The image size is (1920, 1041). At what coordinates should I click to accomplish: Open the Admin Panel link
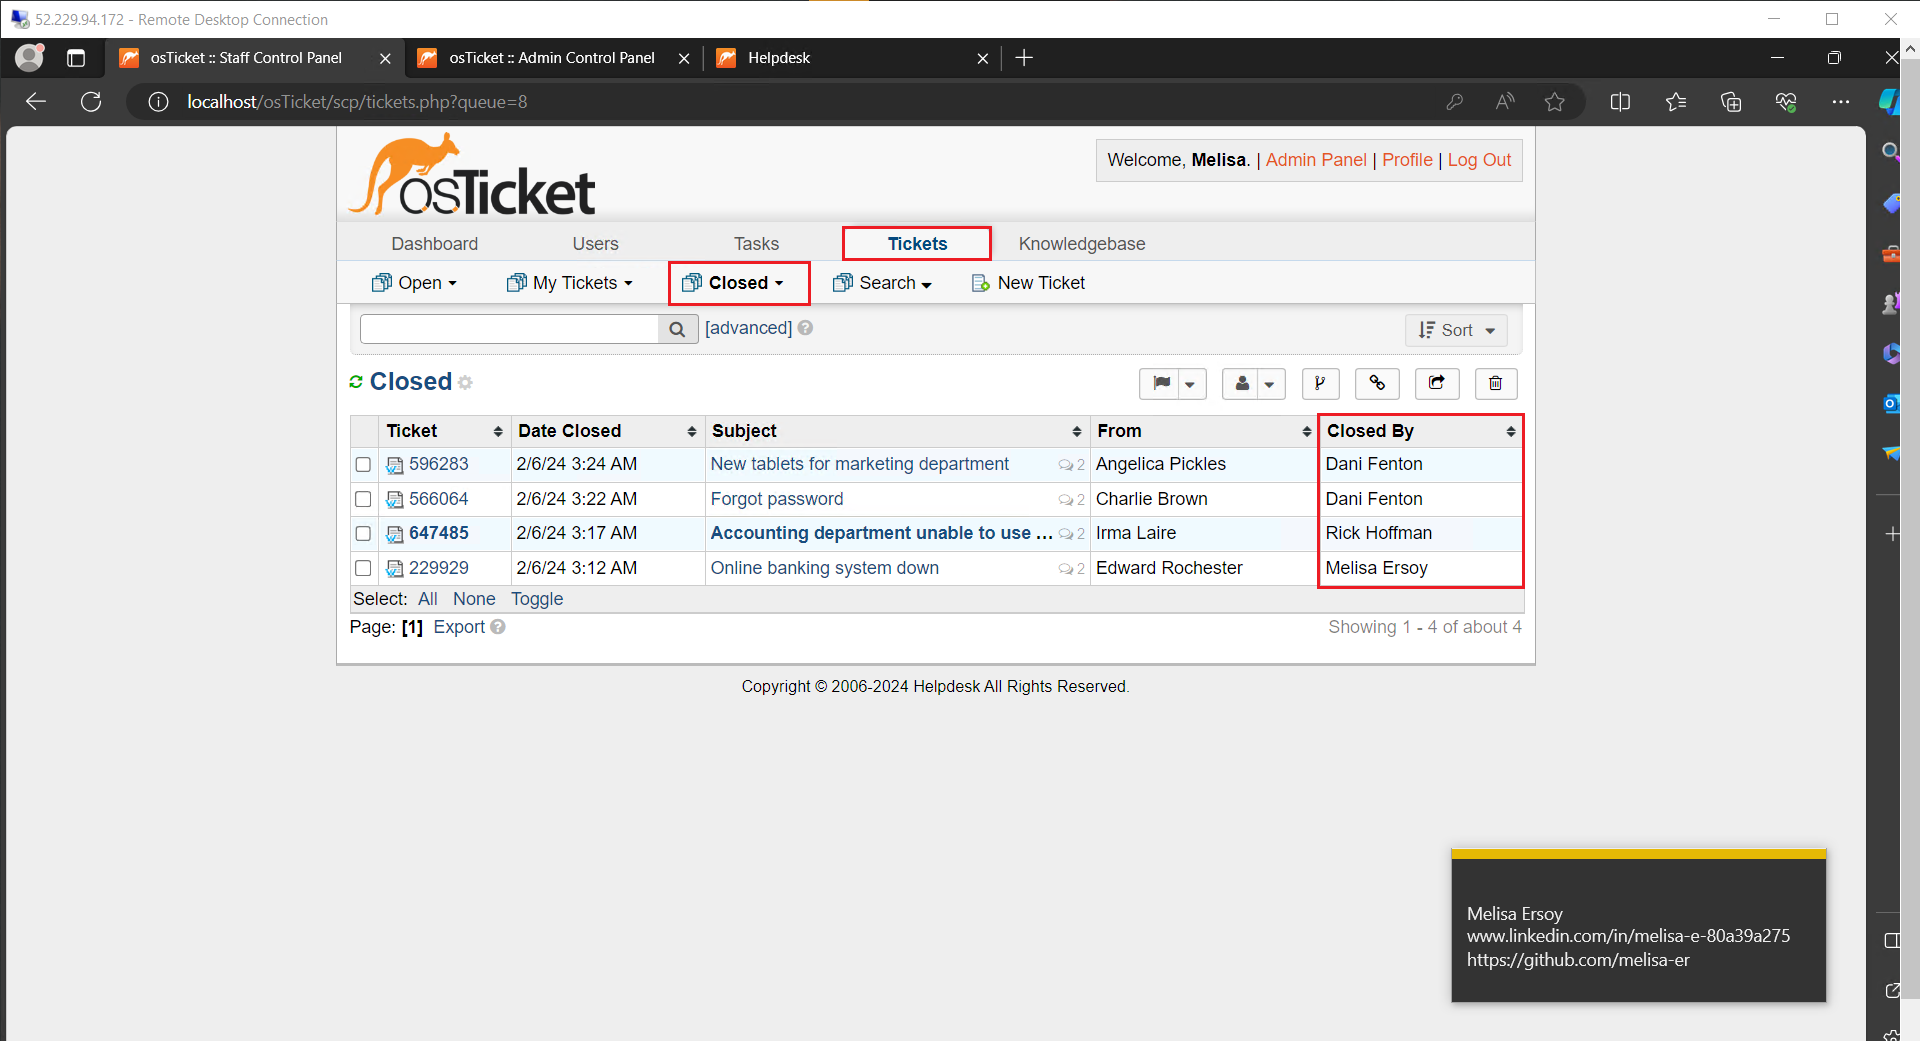pyautogui.click(x=1316, y=160)
